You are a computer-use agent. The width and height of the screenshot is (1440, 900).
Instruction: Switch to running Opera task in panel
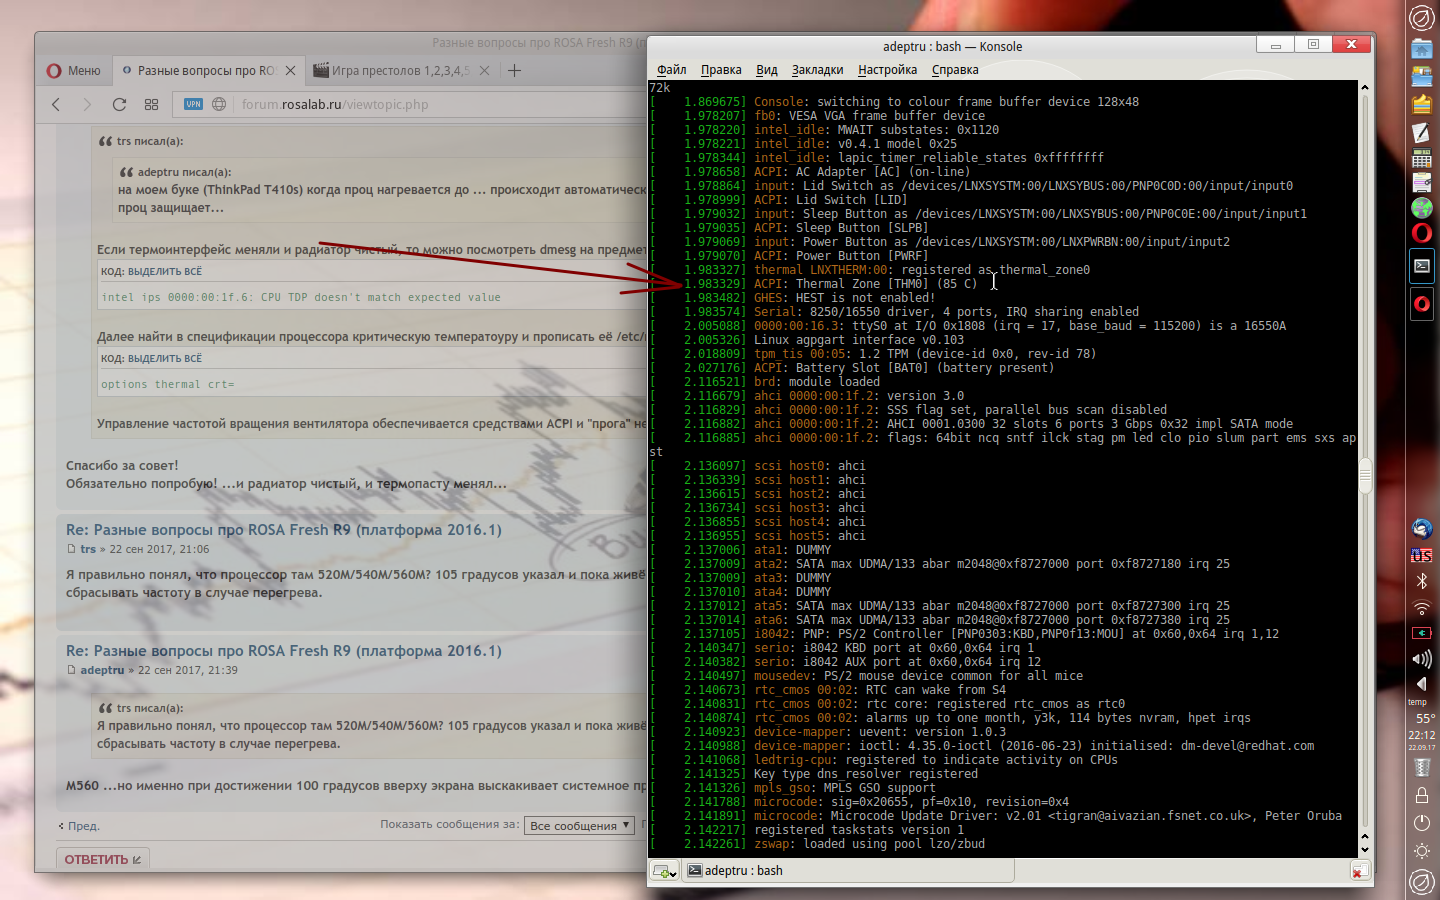[1422, 304]
